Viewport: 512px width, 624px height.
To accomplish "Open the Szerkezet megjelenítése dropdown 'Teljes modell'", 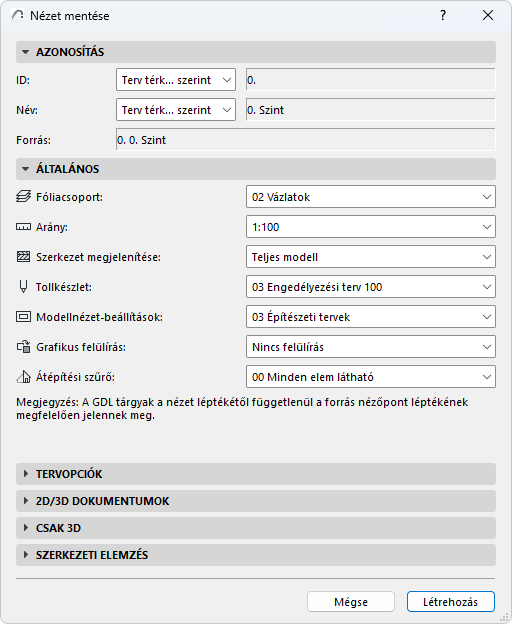I will 371,257.
